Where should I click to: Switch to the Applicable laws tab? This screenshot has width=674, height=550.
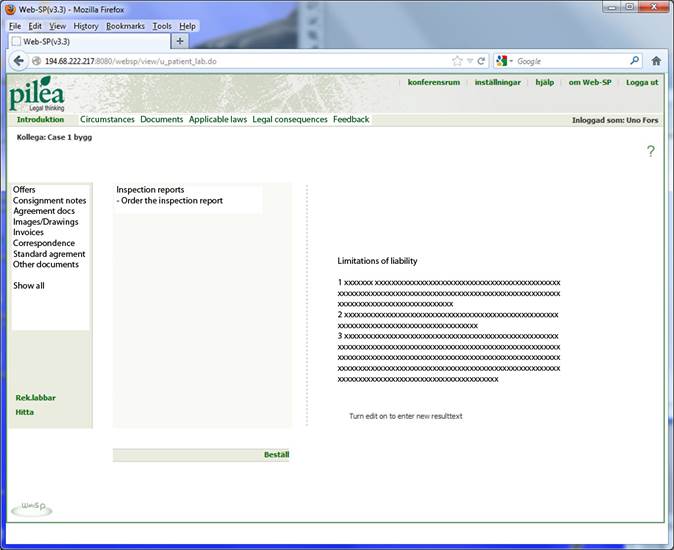click(x=217, y=120)
